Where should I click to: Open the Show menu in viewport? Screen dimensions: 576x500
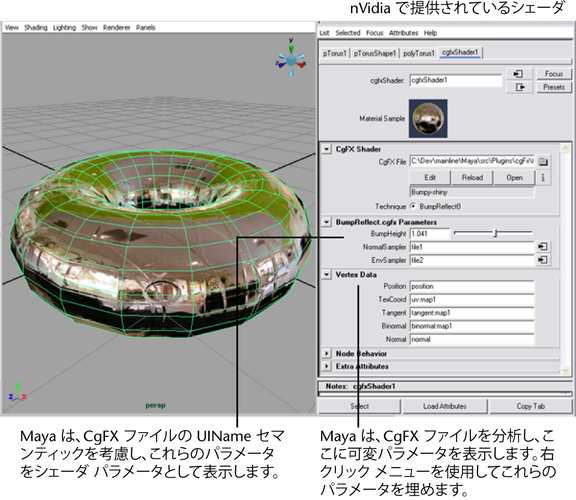(x=89, y=28)
